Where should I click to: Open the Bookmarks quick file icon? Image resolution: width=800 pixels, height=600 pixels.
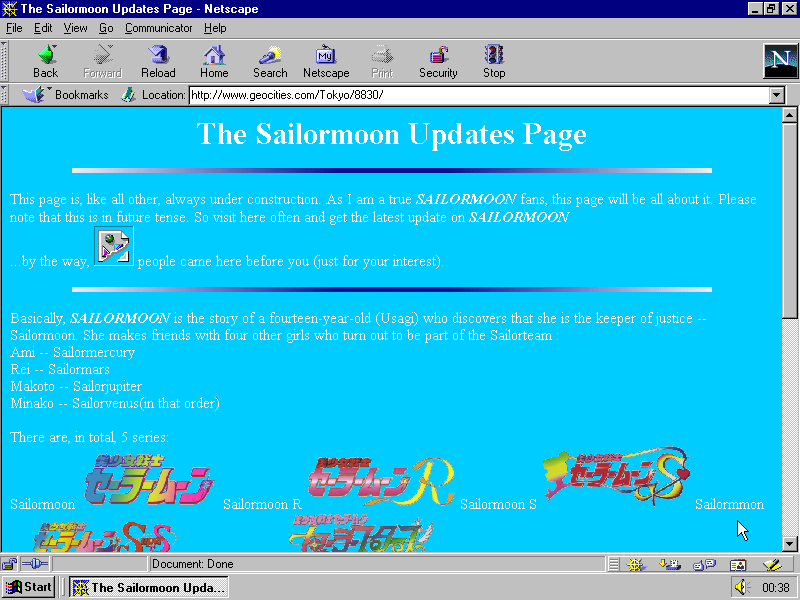35,95
